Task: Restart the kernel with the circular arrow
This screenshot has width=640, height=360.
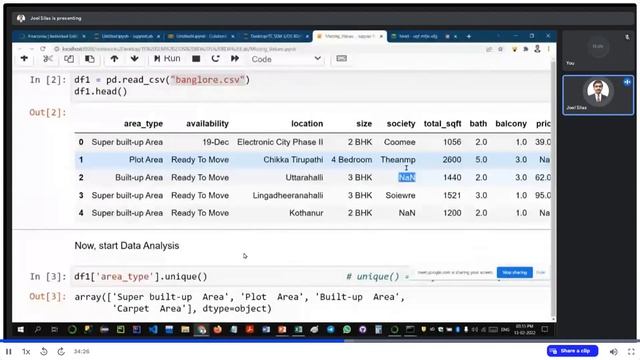Action: click(216, 59)
